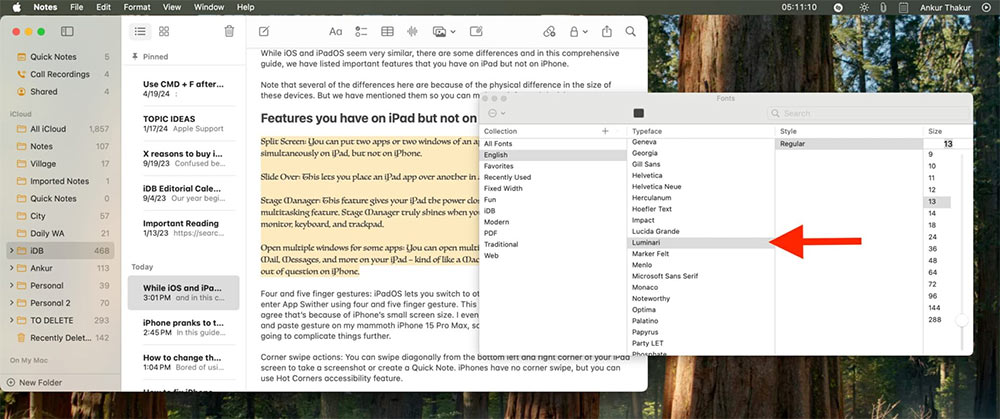Image resolution: width=1000 pixels, height=419 pixels.
Task: Select Fixed Width collection
Action: 552,188
